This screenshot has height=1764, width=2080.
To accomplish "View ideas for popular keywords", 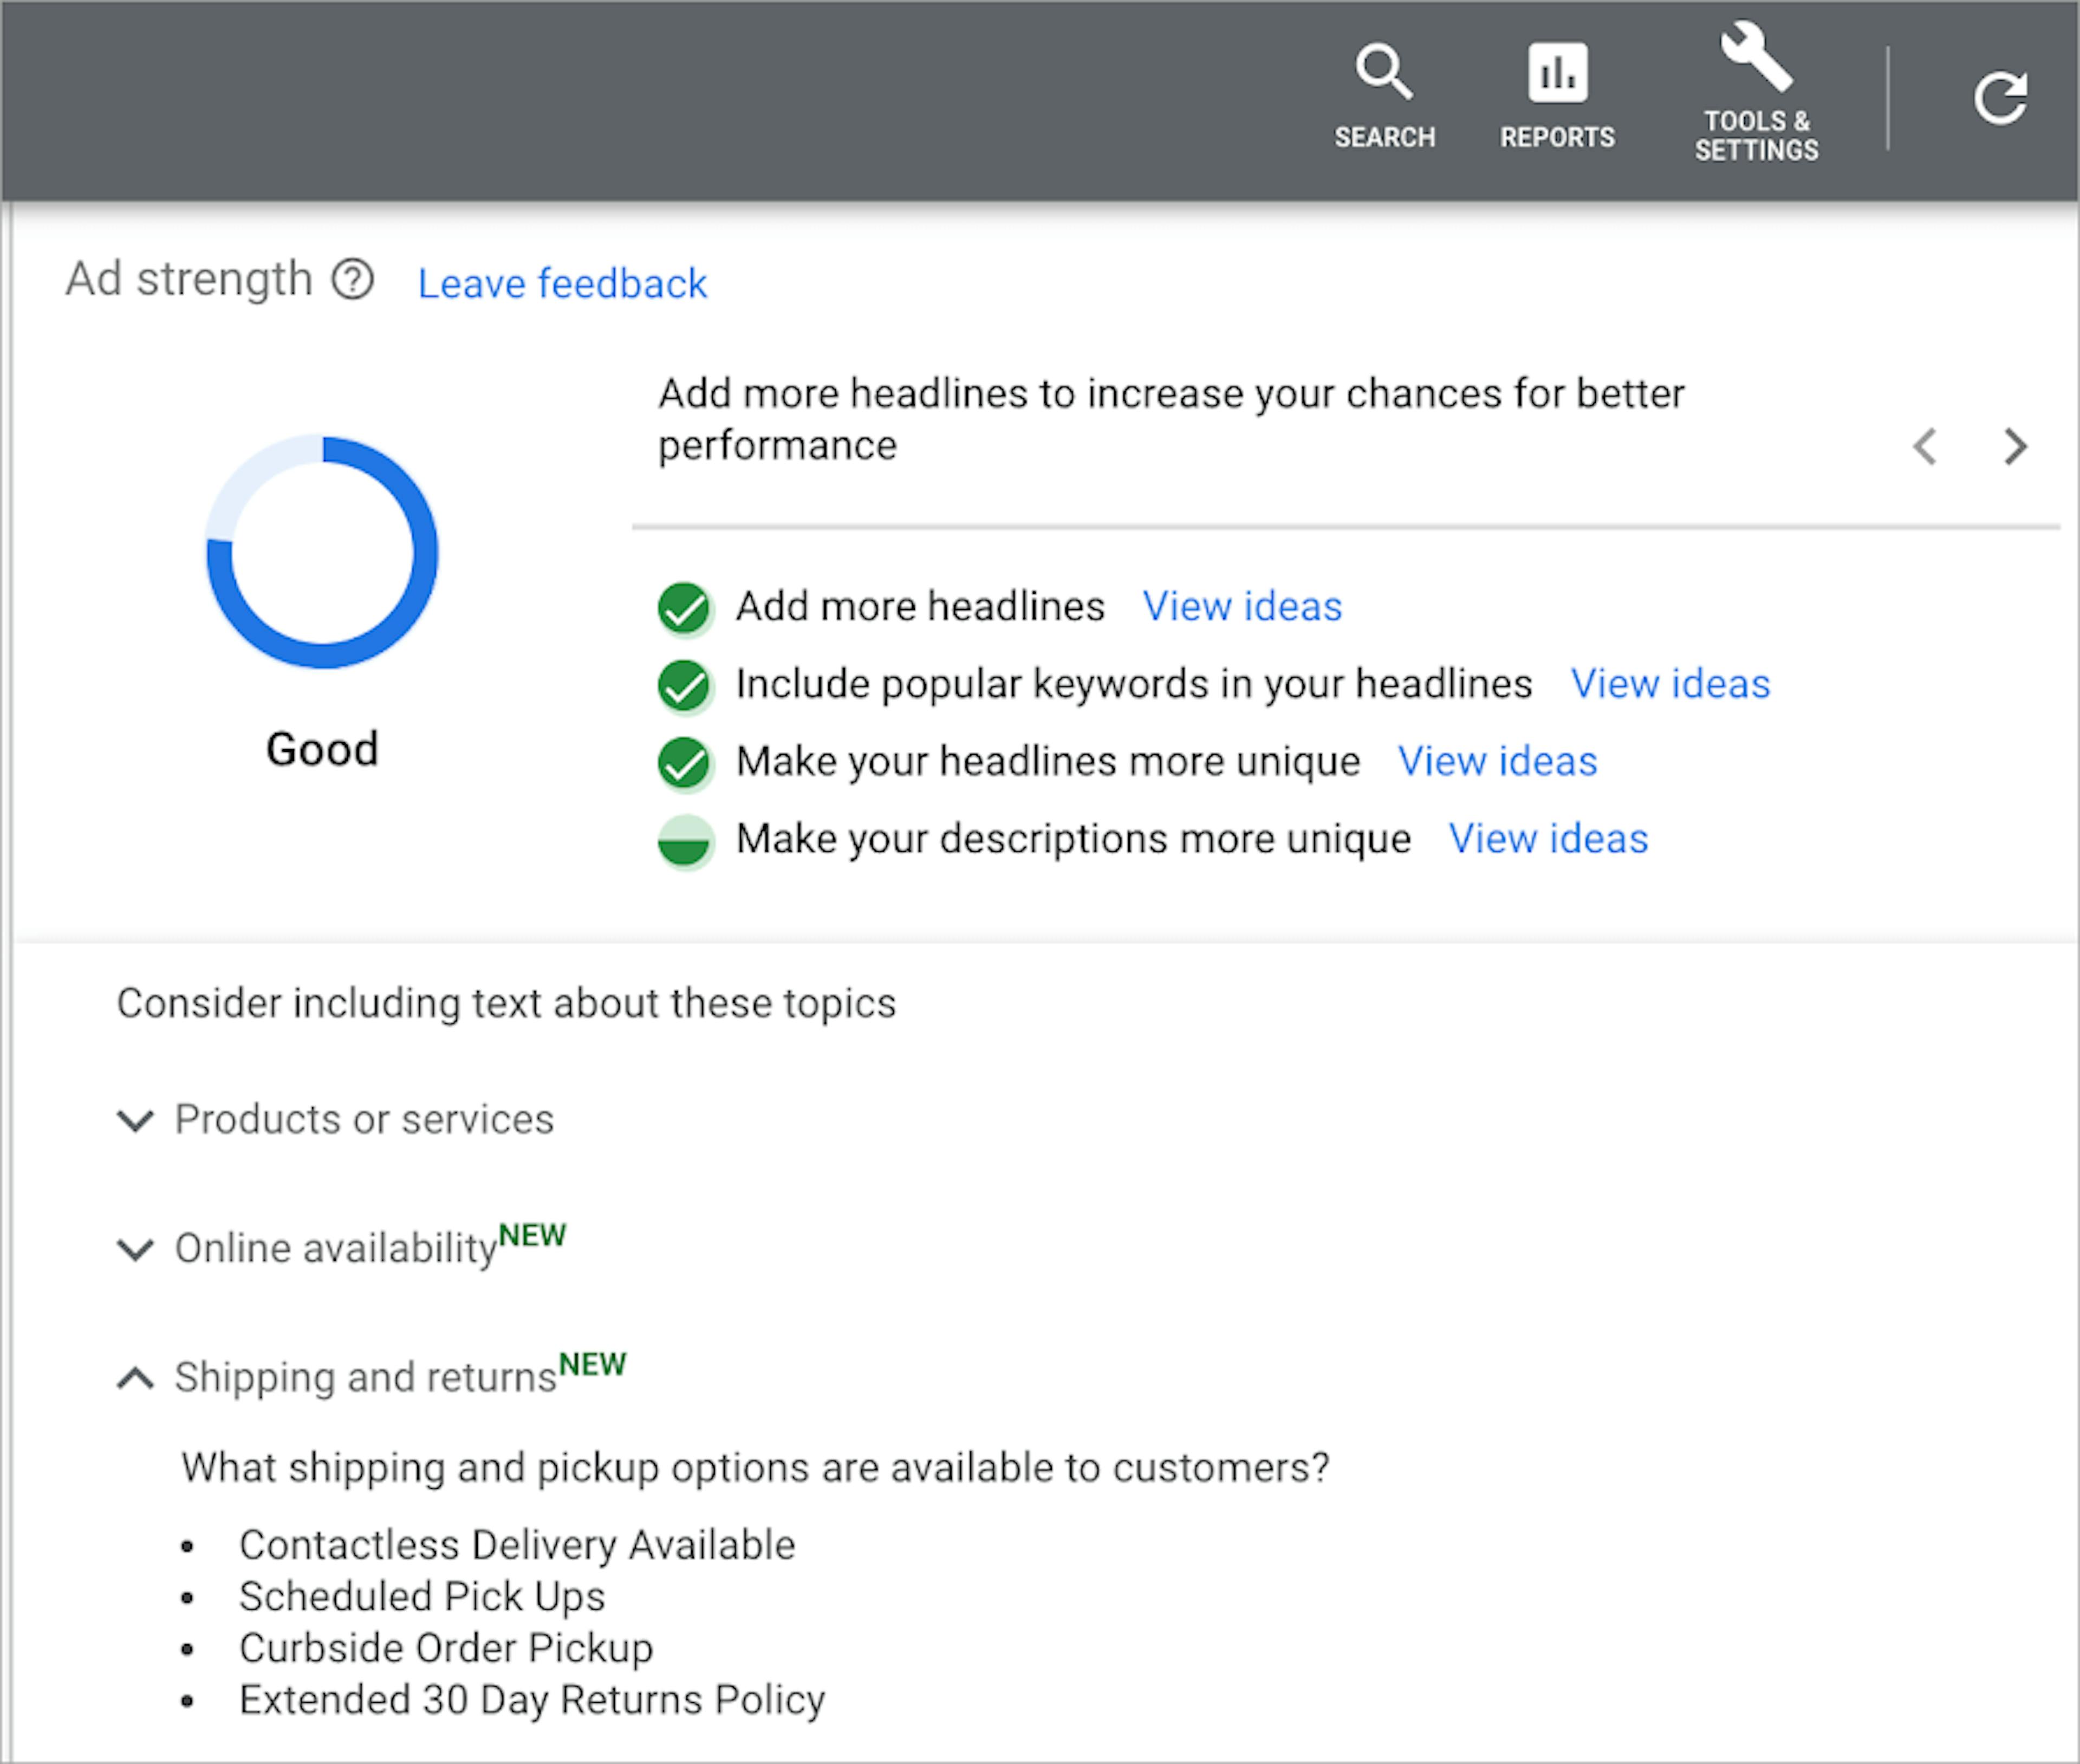I will (x=1670, y=684).
